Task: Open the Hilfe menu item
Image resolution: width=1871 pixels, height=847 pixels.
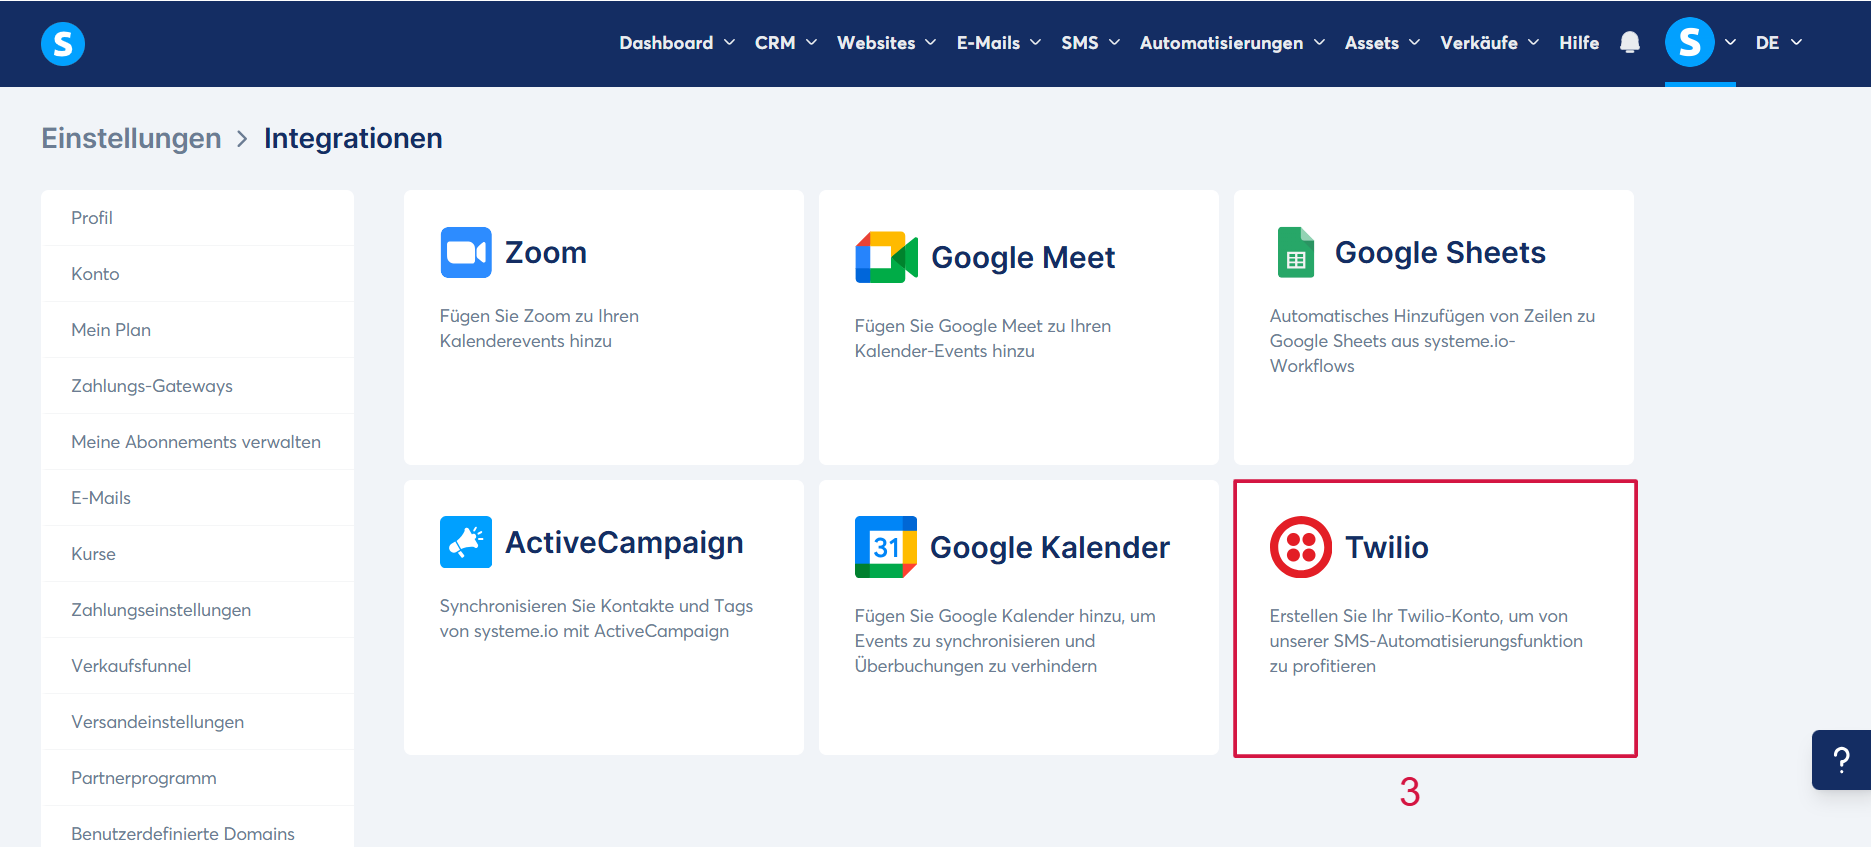Action: pyautogui.click(x=1579, y=43)
